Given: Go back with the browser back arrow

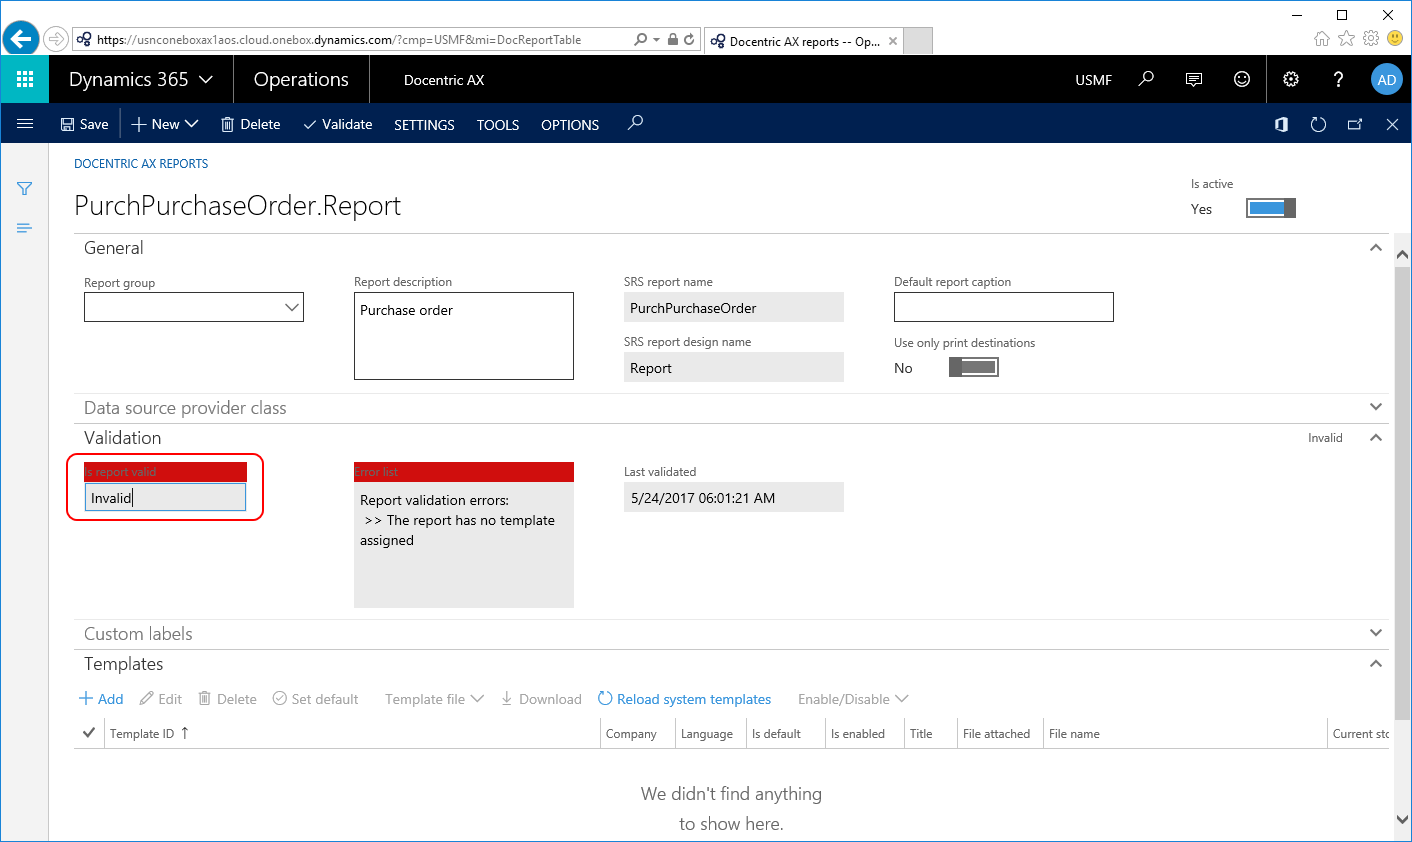Looking at the screenshot, I should coord(21,39).
